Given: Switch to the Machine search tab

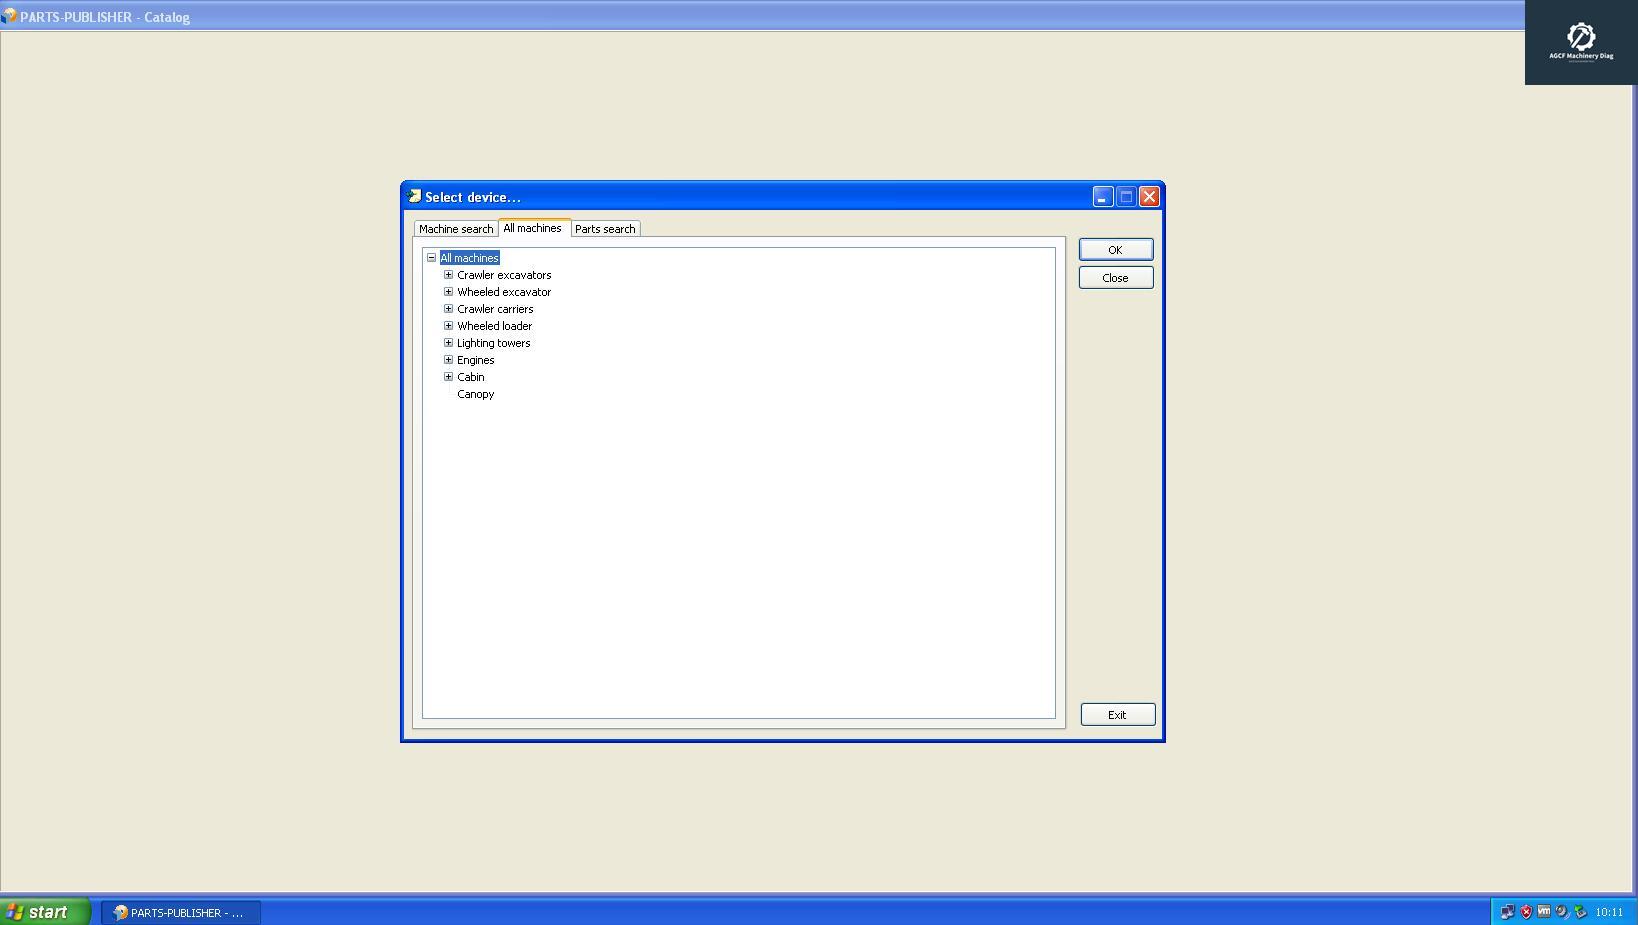Looking at the screenshot, I should [x=455, y=229].
